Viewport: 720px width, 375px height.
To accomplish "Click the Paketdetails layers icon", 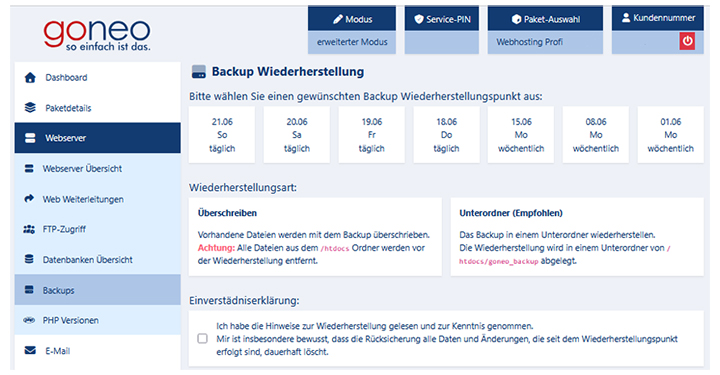I will pos(30,108).
